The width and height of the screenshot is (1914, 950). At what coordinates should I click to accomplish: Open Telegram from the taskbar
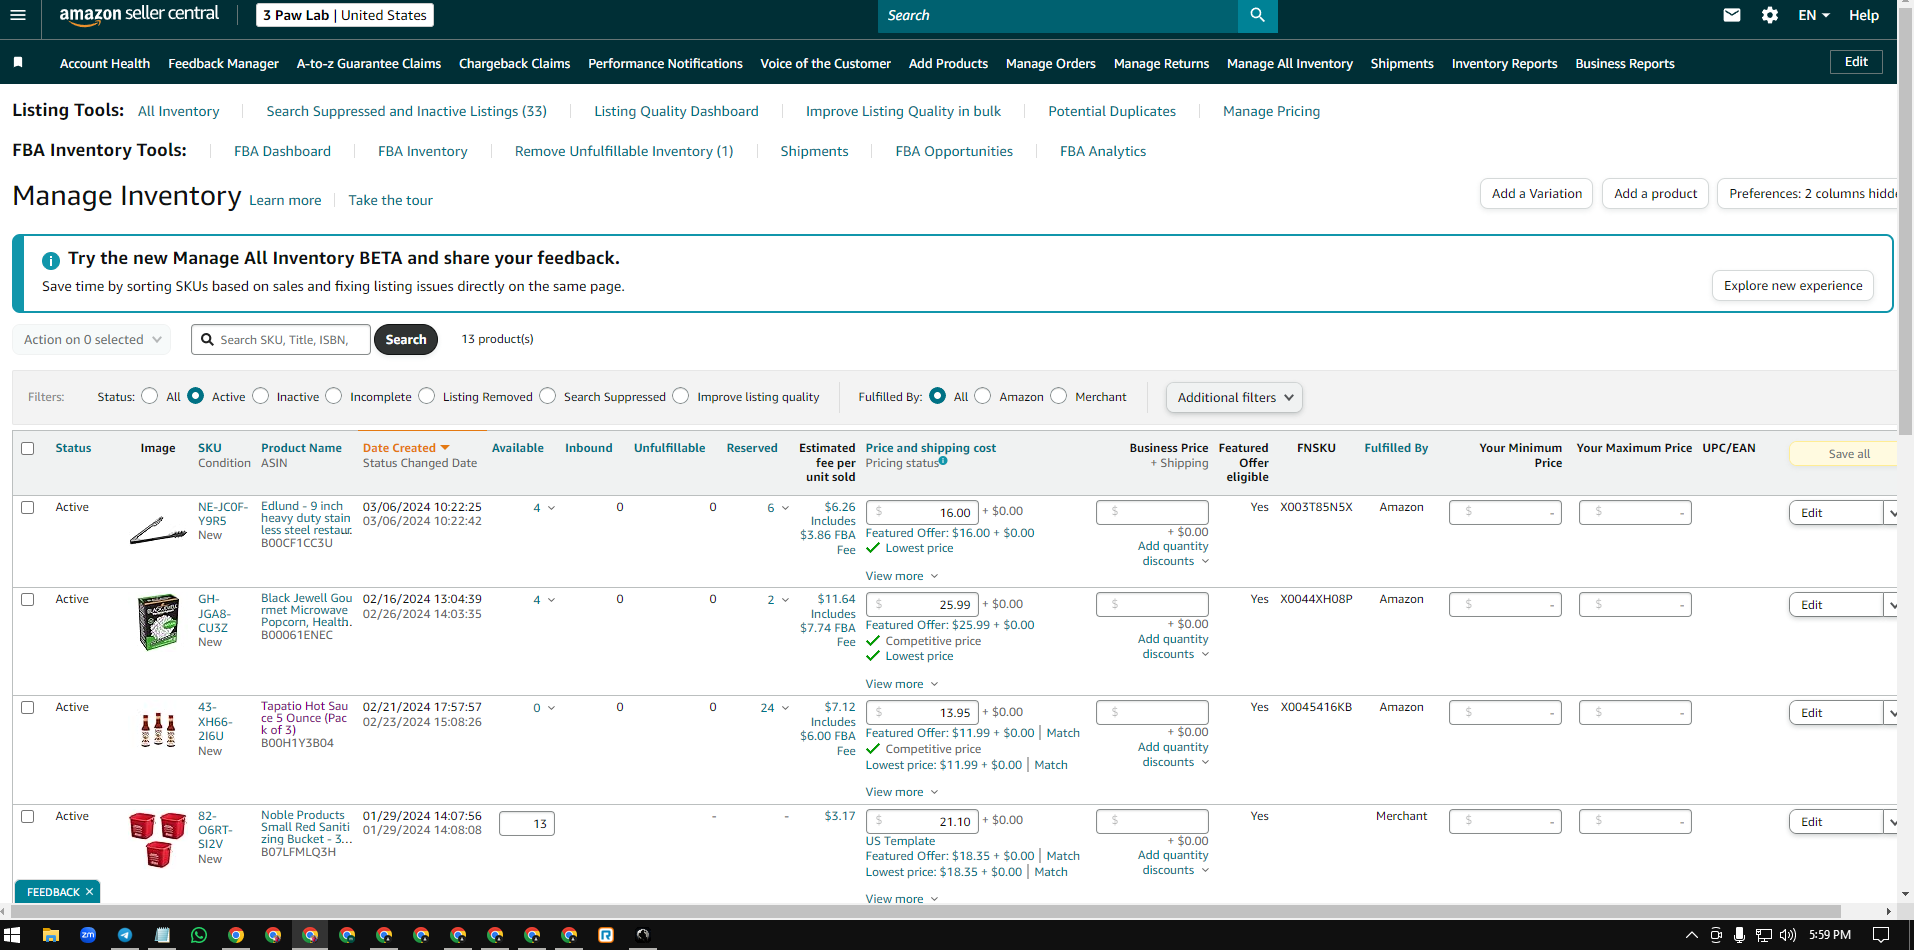pos(125,935)
